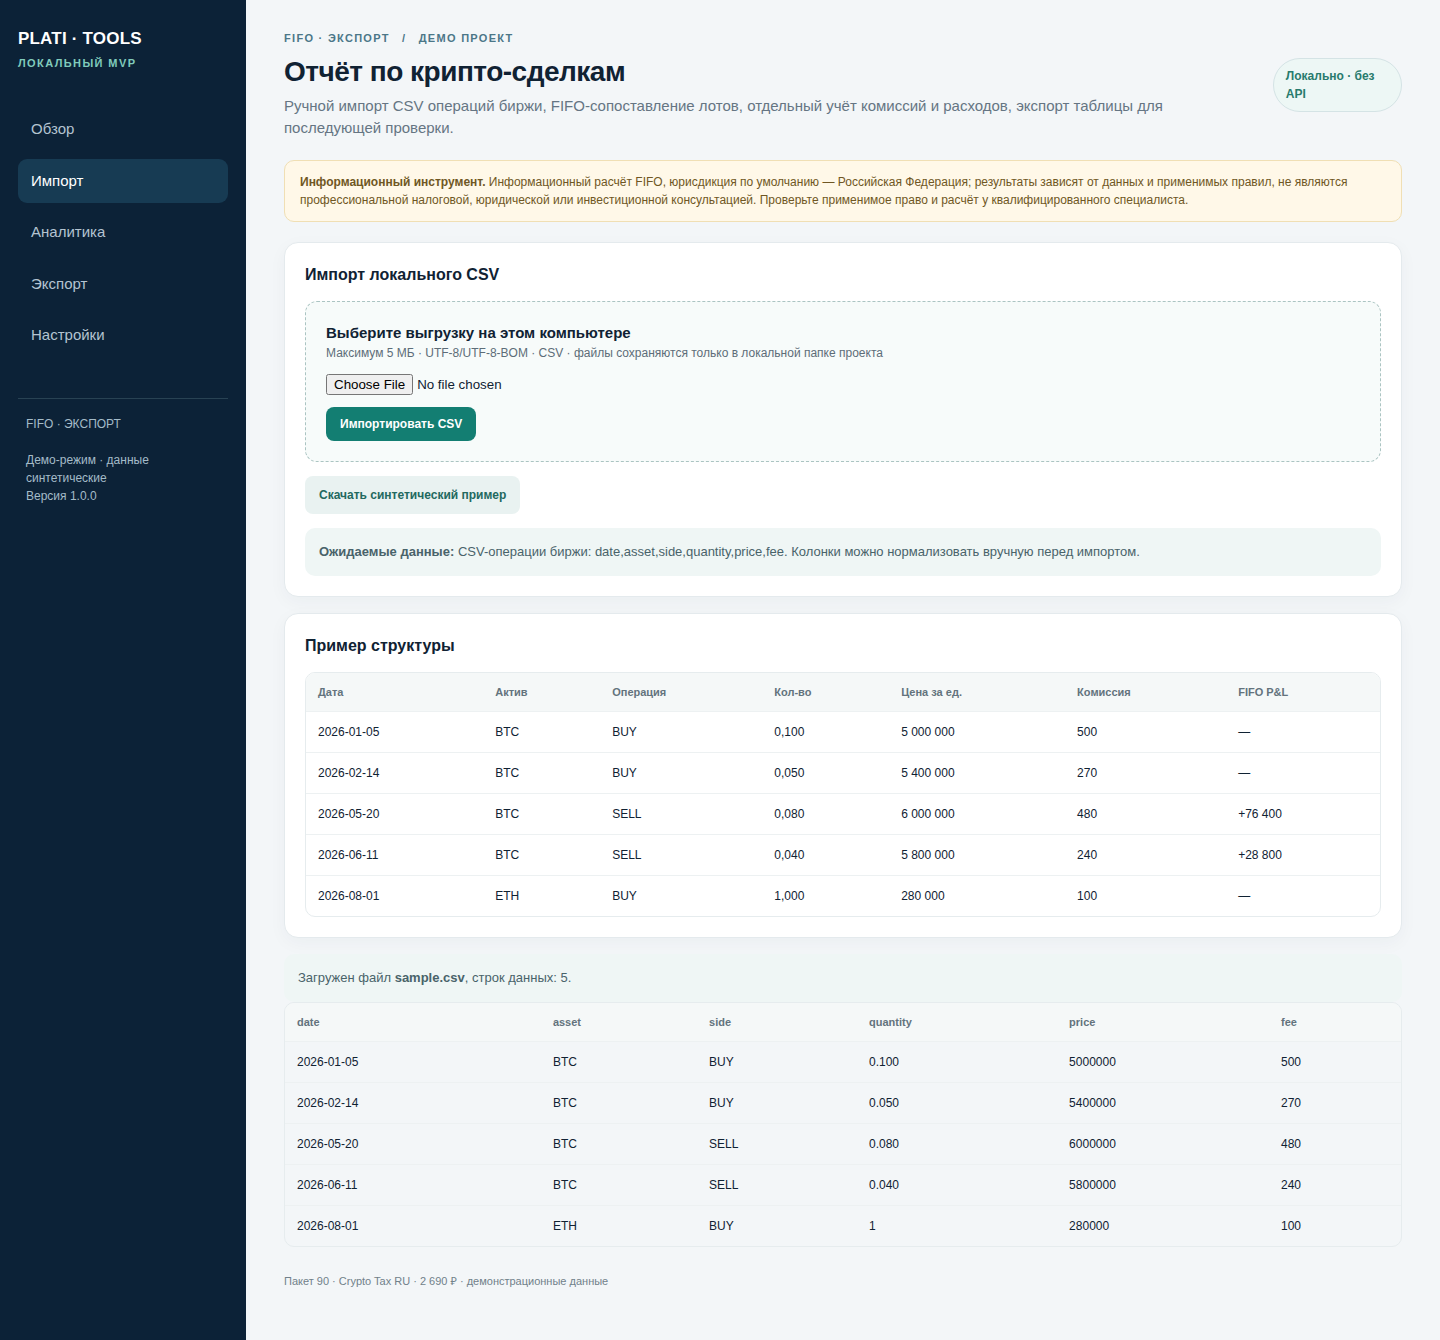Image resolution: width=1440 pixels, height=1340 pixels.
Task: Click the Импорт локального CSV heading
Action: pos(402,274)
